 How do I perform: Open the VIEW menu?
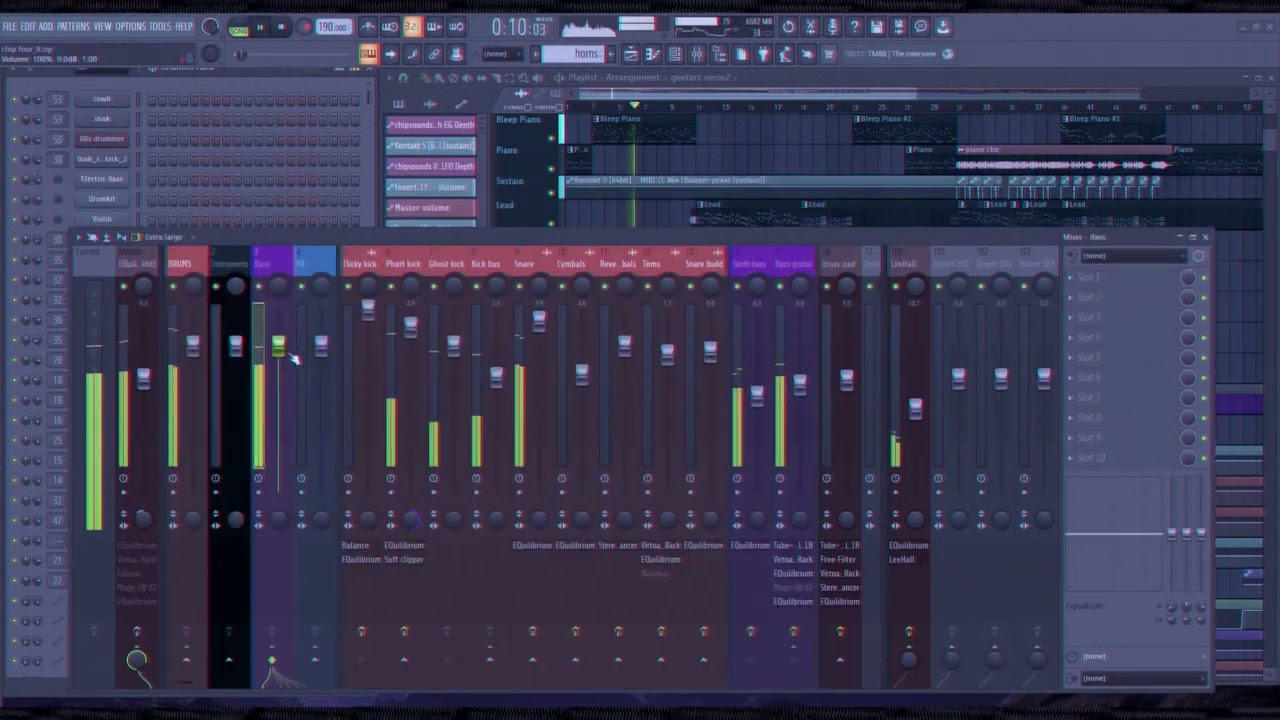(x=102, y=26)
